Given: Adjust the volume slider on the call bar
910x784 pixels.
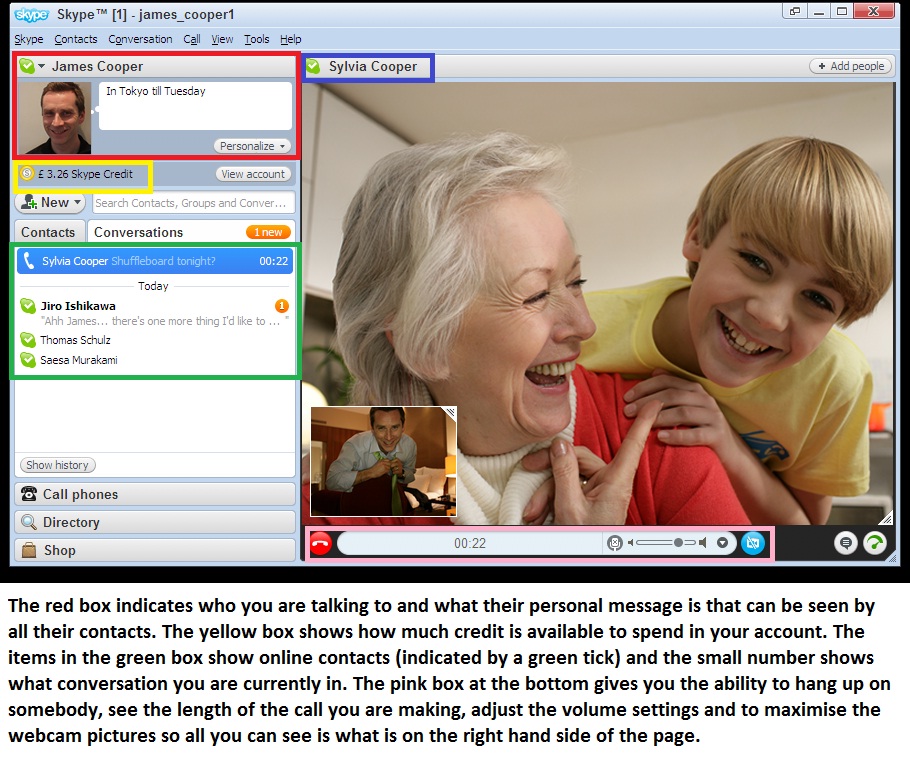Looking at the screenshot, I should coord(678,543).
